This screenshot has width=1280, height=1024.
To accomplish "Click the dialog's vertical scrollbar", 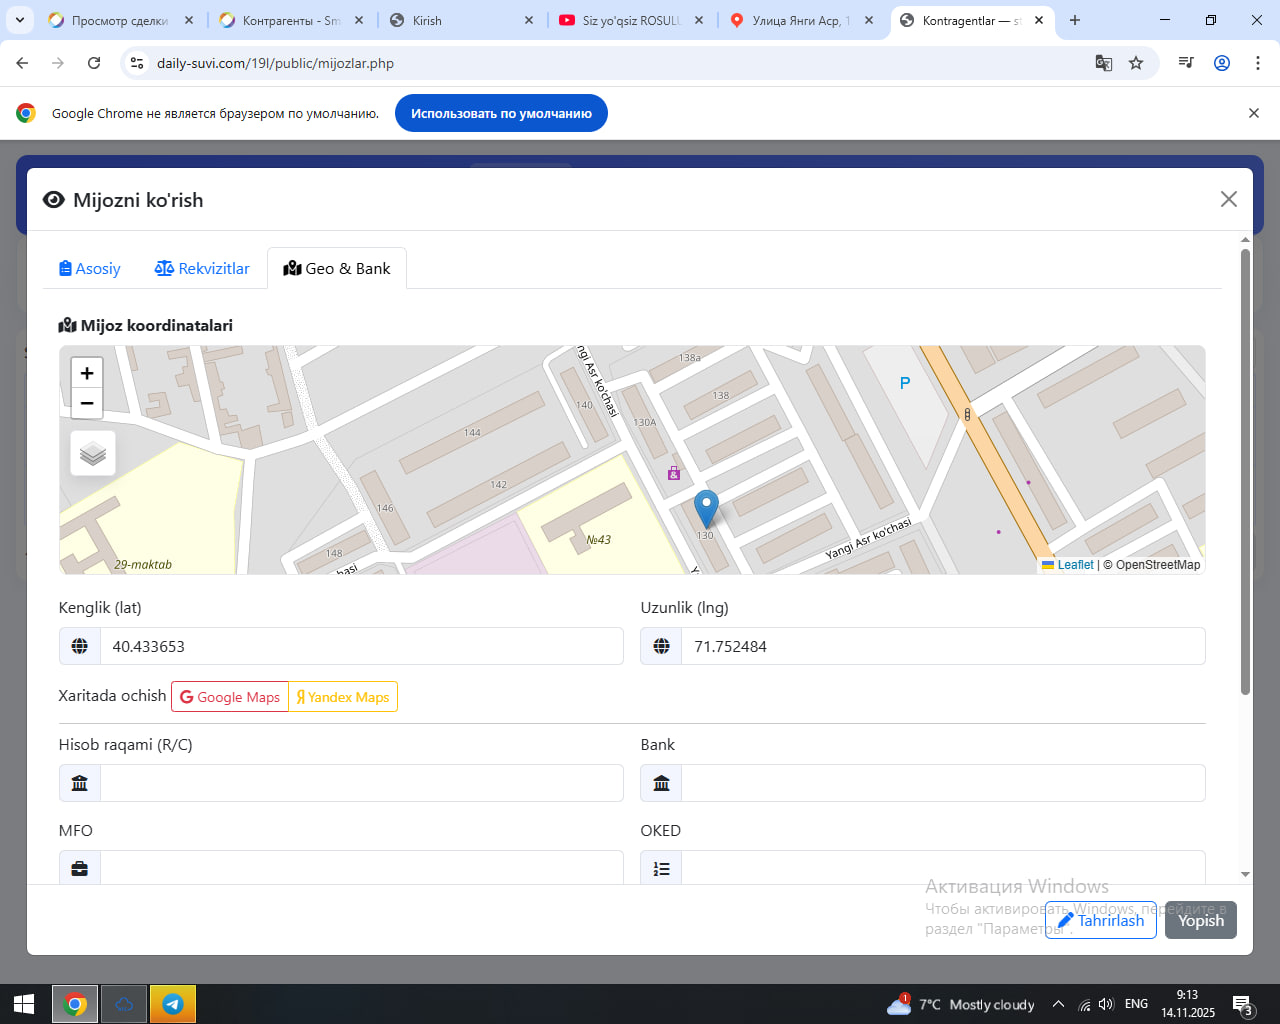I will 1245,470.
